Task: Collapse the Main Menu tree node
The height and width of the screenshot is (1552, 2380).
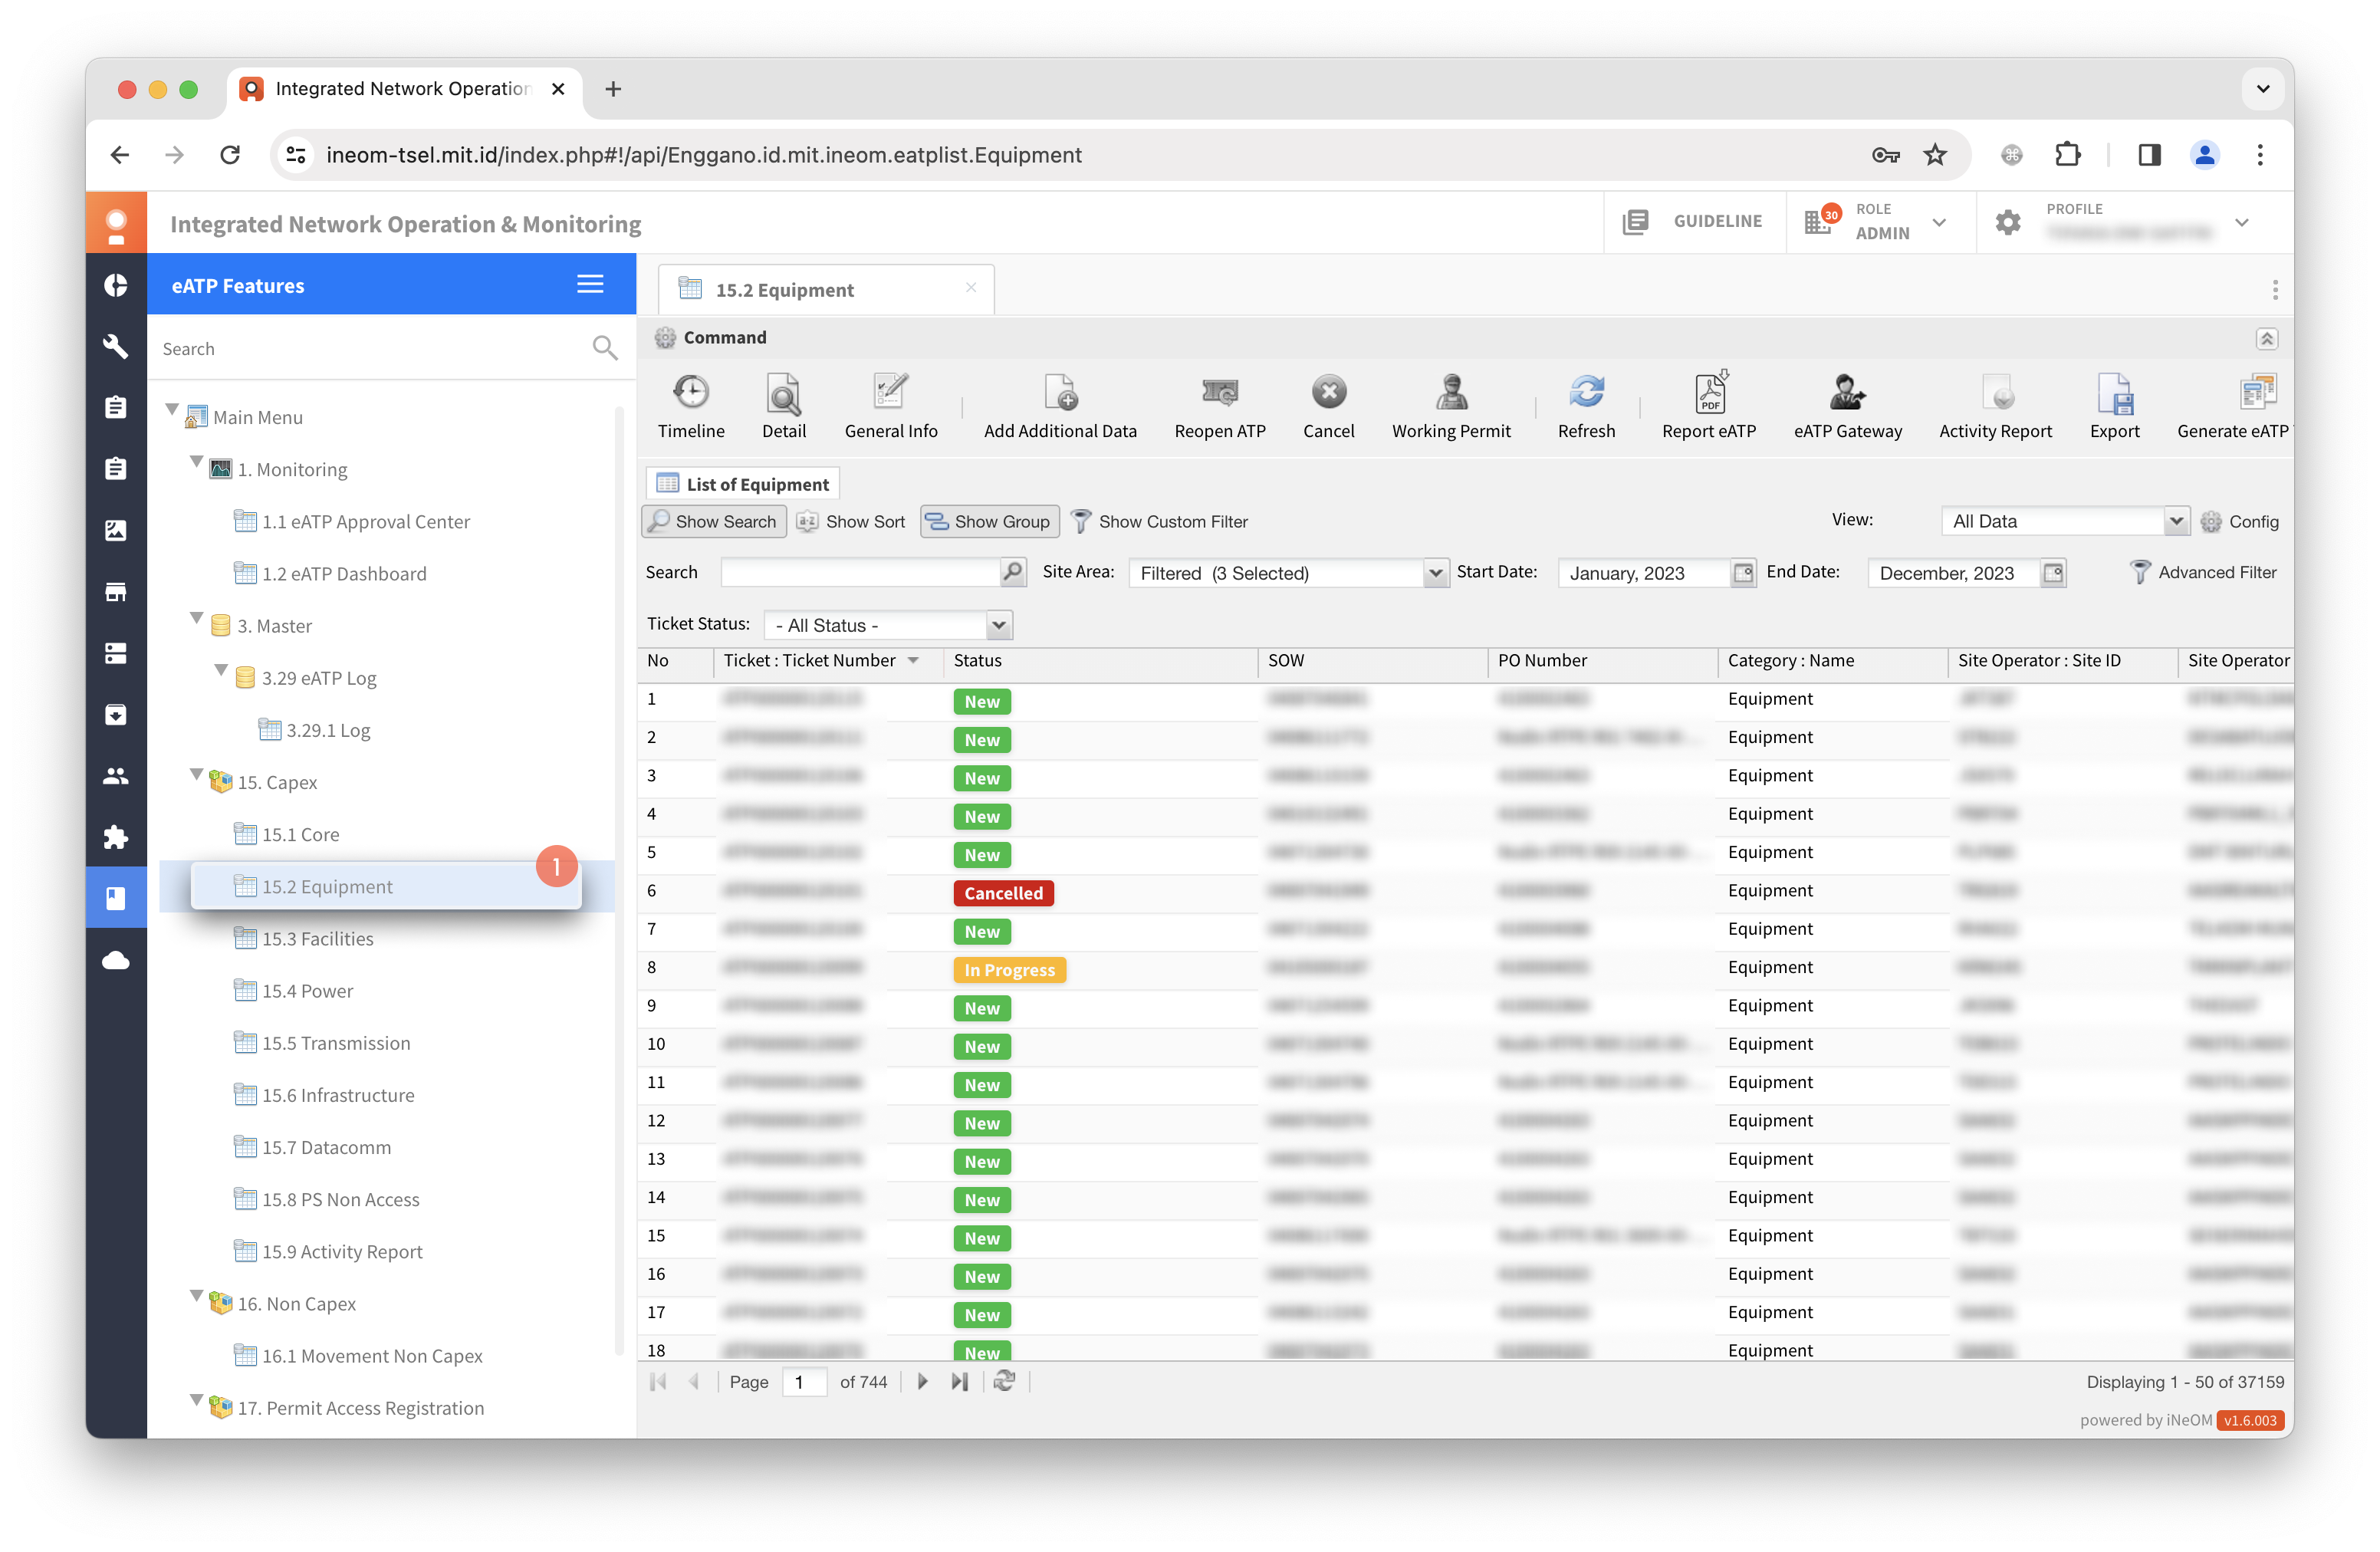Action: pyautogui.click(x=172, y=410)
